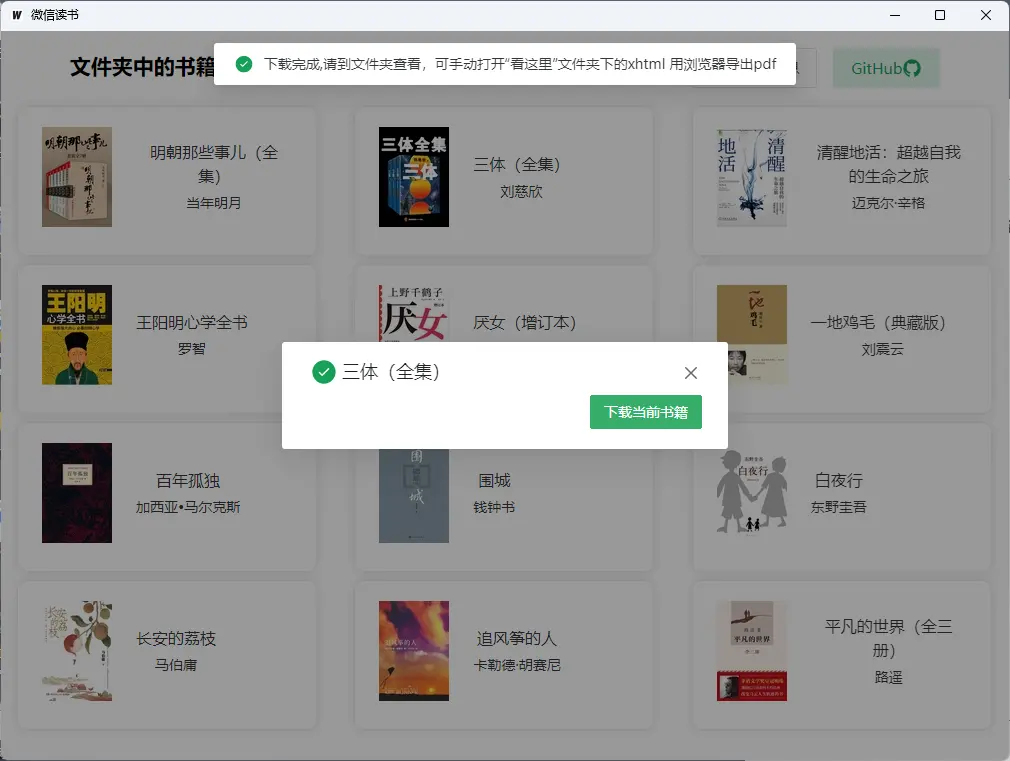
Task: Select author name 刘慈欣
Action: [x=521, y=191]
